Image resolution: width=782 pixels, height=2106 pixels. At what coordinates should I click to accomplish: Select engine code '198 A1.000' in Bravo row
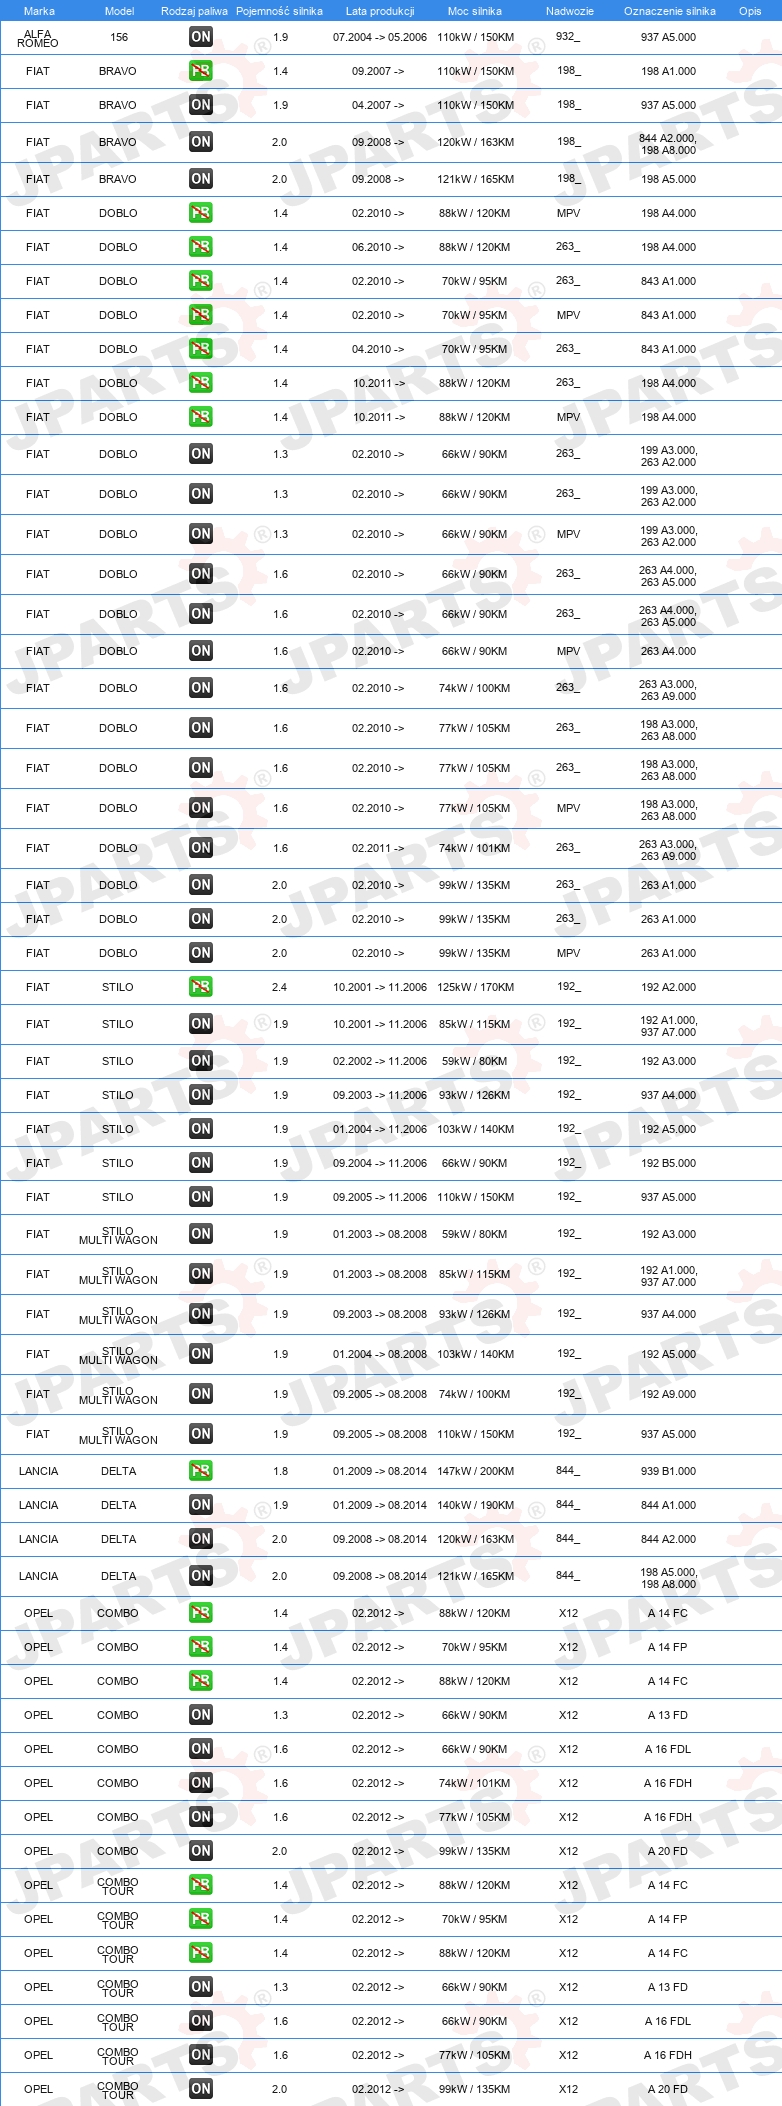[x=669, y=71]
